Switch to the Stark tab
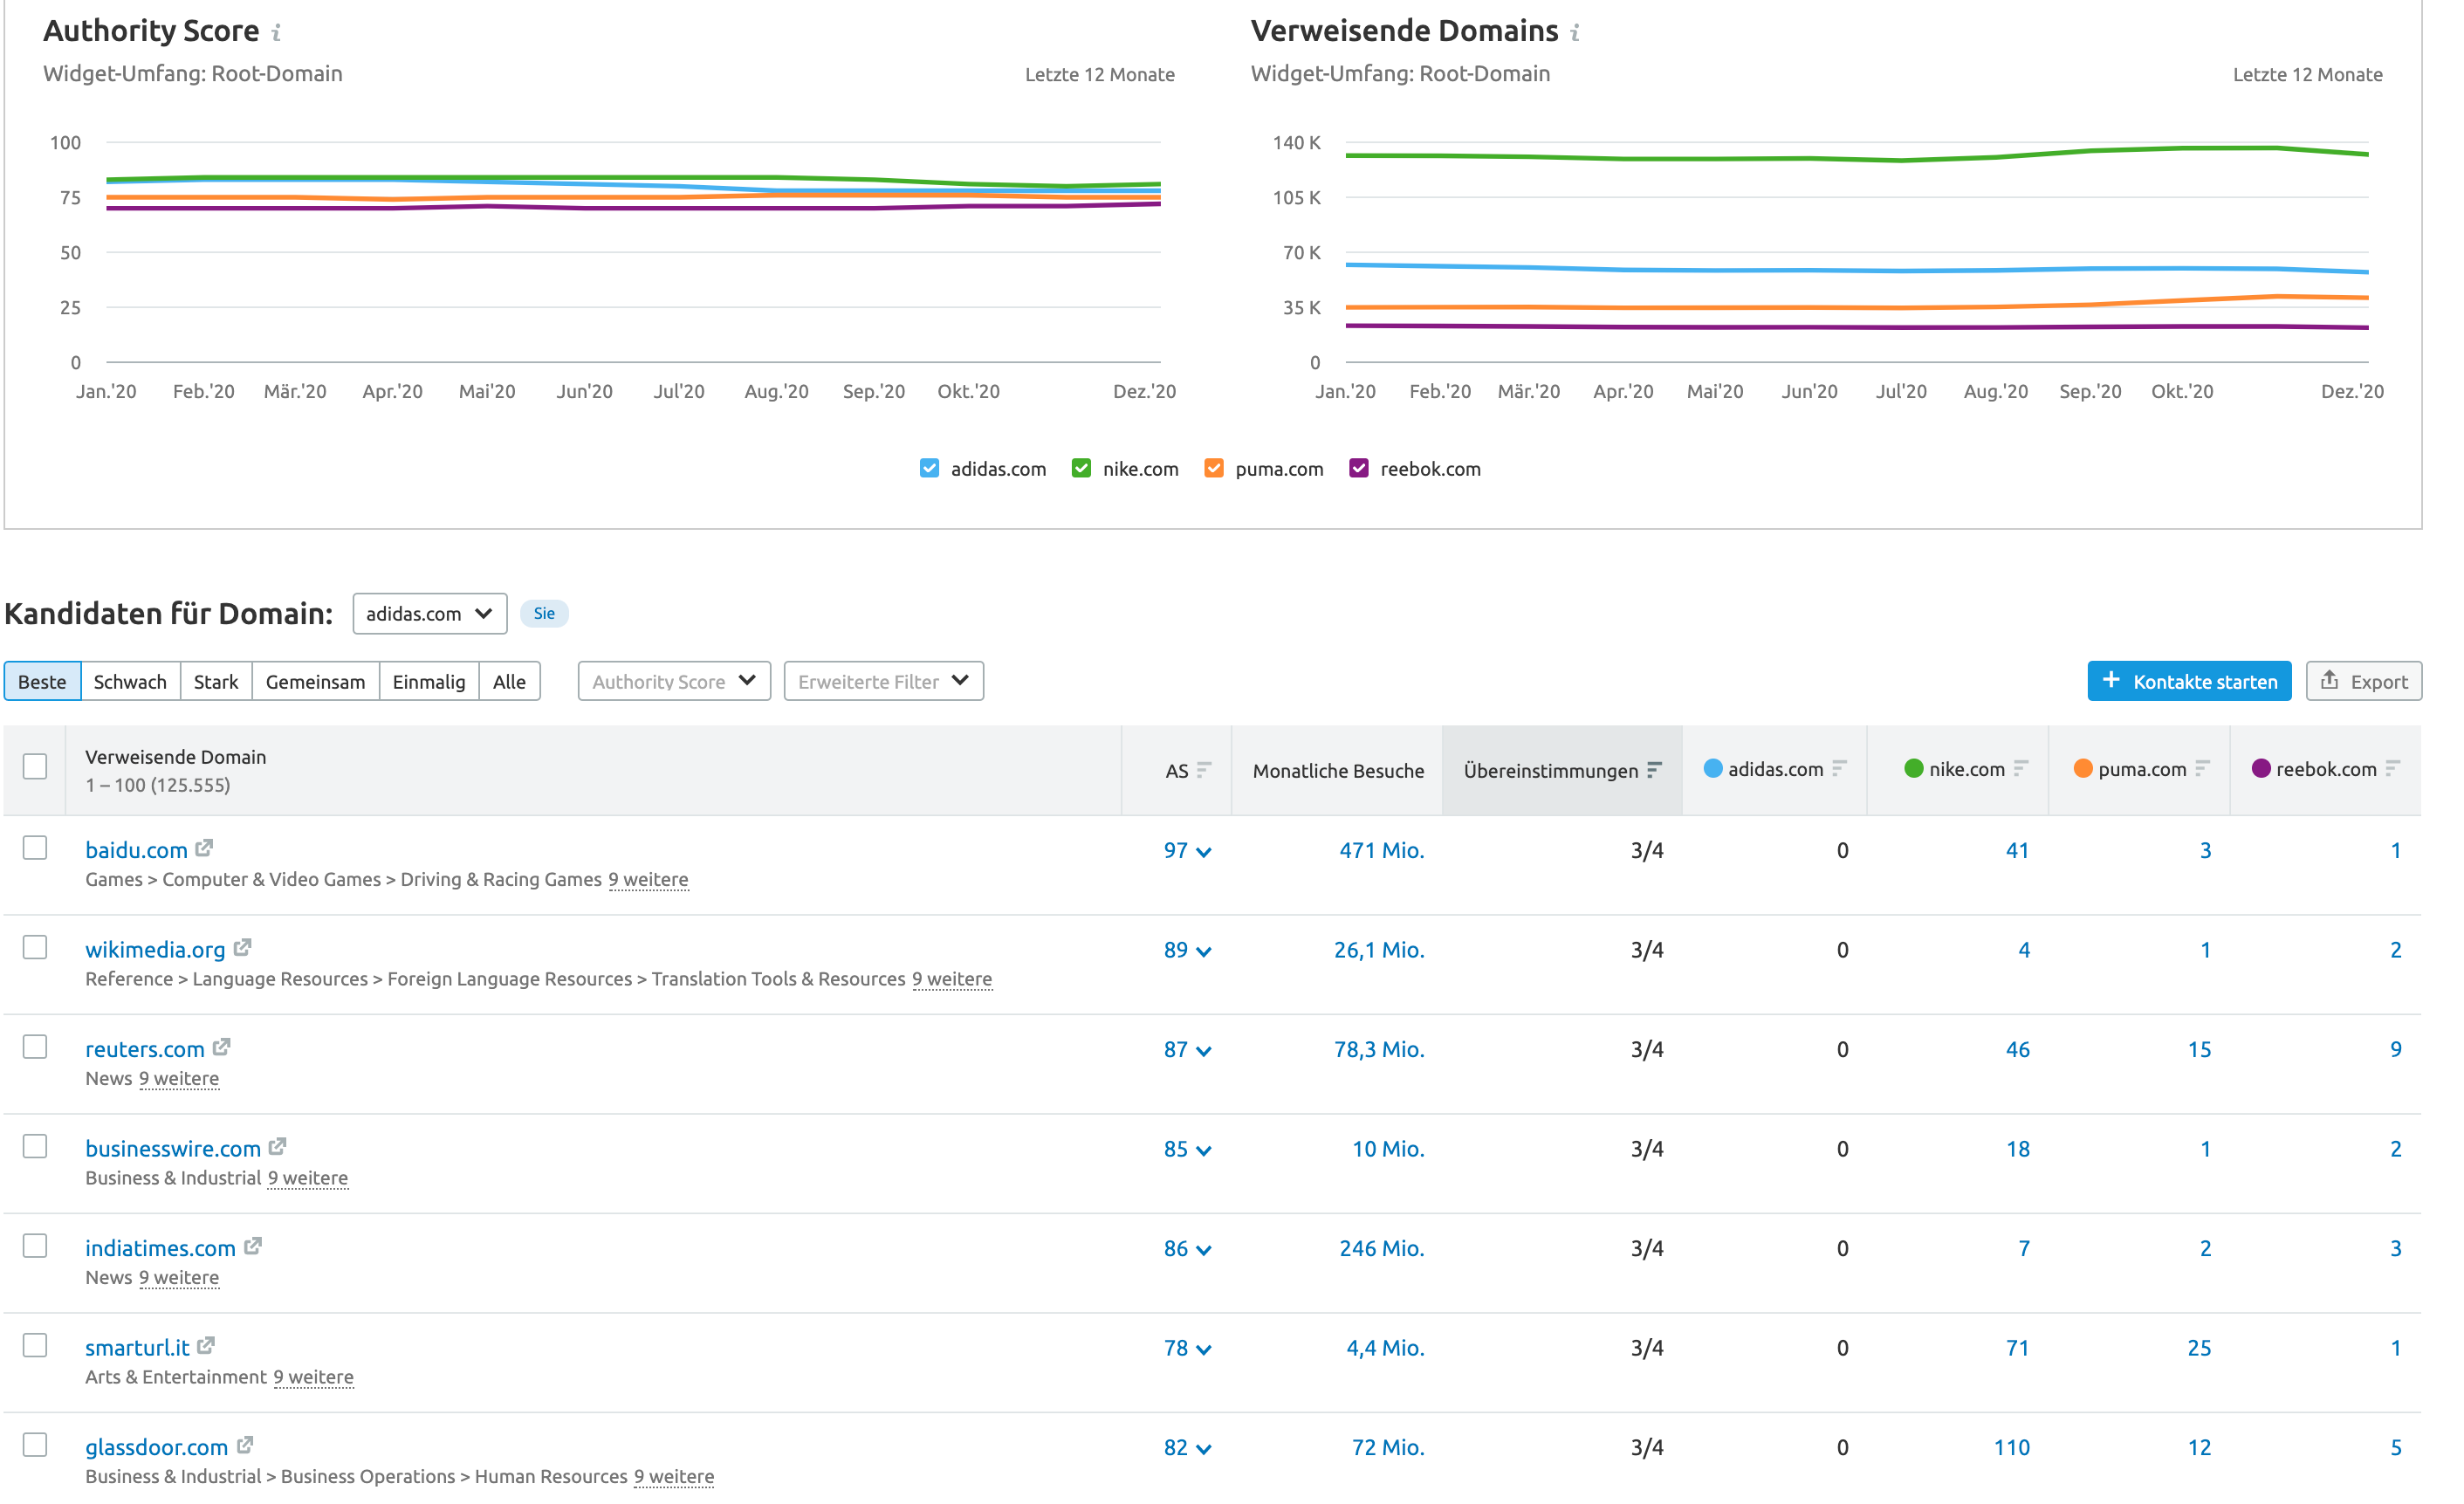Image resolution: width=2464 pixels, height=1504 pixels. coord(216,681)
